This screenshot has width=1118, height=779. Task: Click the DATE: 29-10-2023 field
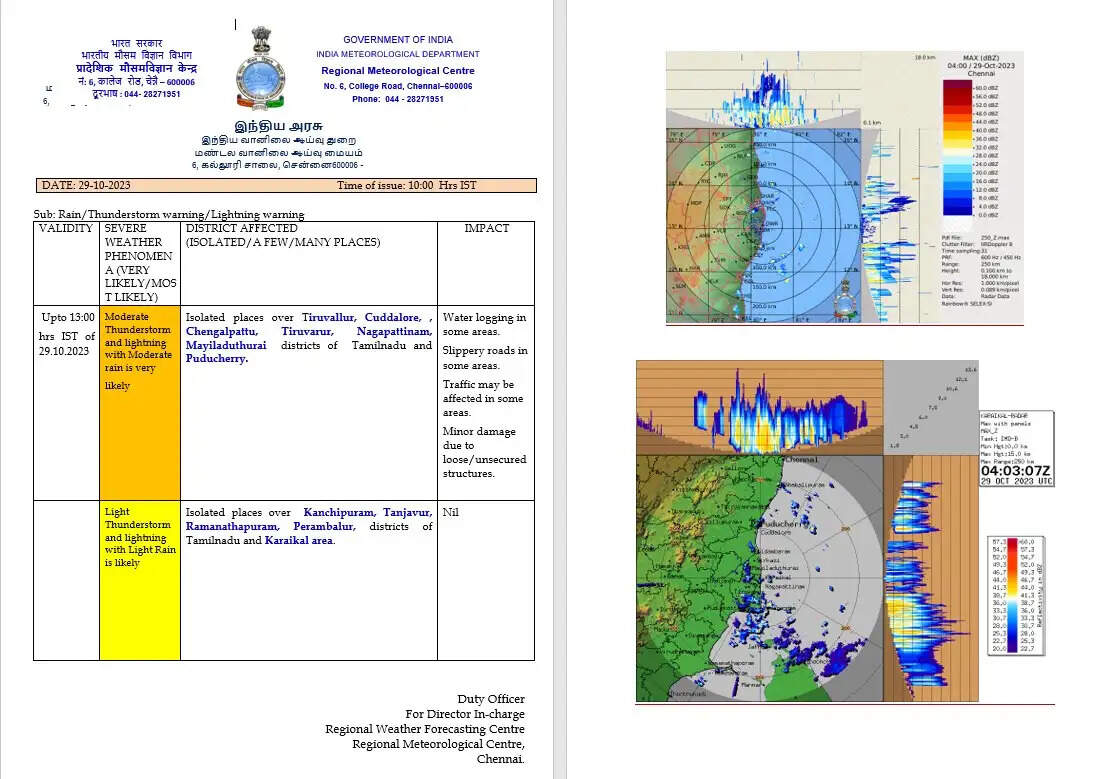click(x=86, y=186)
